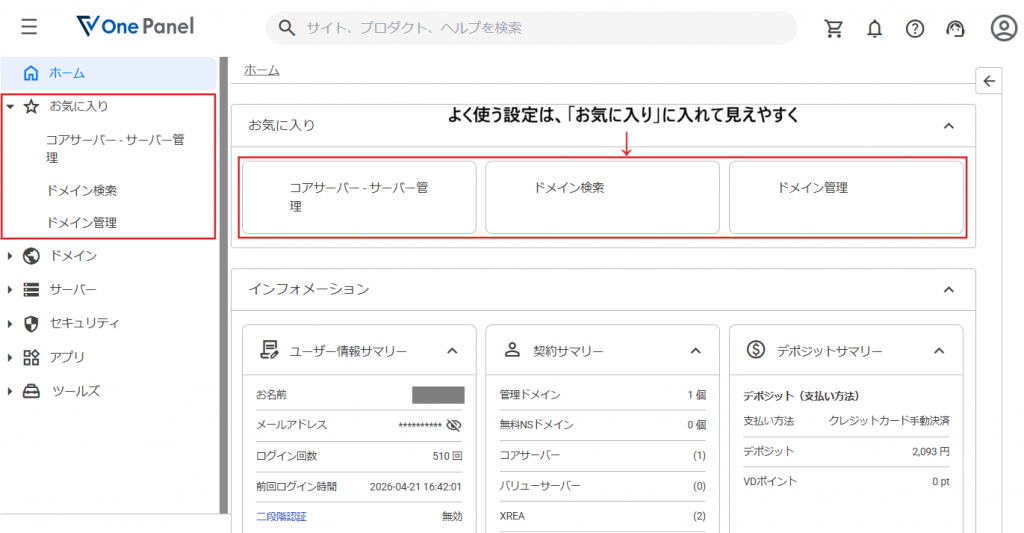This screenshot has width=1024, height=533.
Task: Click the コアサーバー contract count row
Action: point(602,455)
